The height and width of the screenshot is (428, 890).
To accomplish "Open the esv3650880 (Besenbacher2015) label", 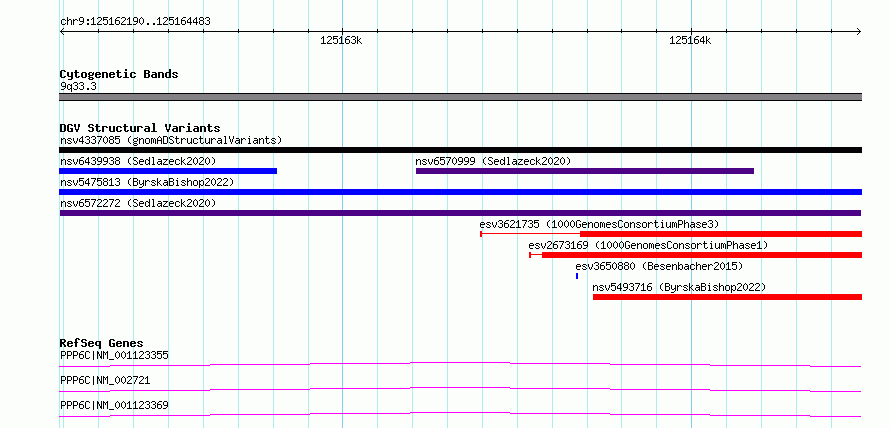I will 659,266.
